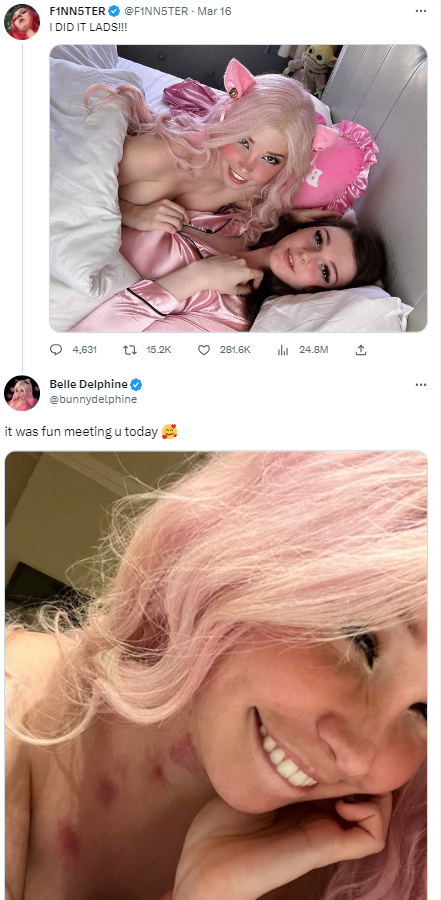Open the reply icon on F1NN5TER's tweet
This screenshot has height=900, width=441.
point(56,350)
